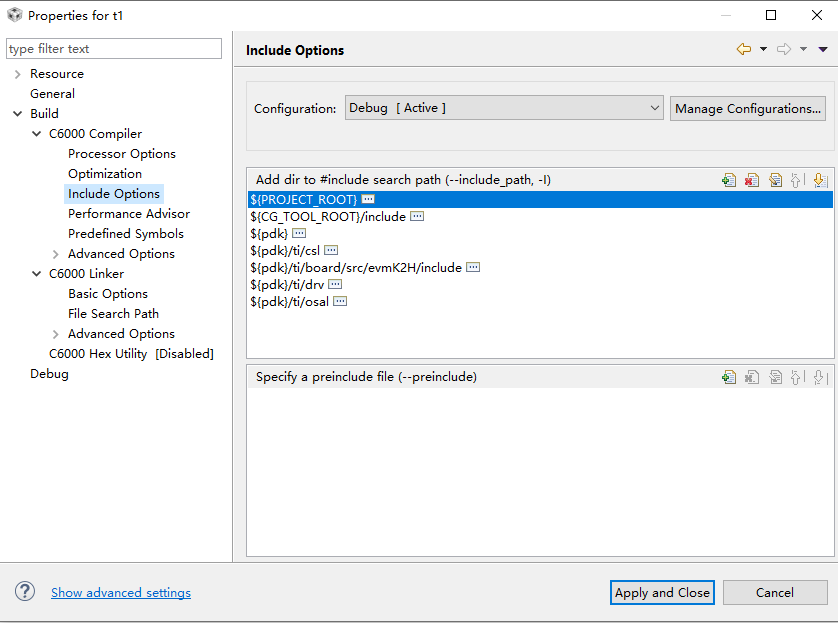The height and width of the screenshot is (623, 838).
Task: Click the type filter text field
Action: pyautogui.click(x=114, y=49)
